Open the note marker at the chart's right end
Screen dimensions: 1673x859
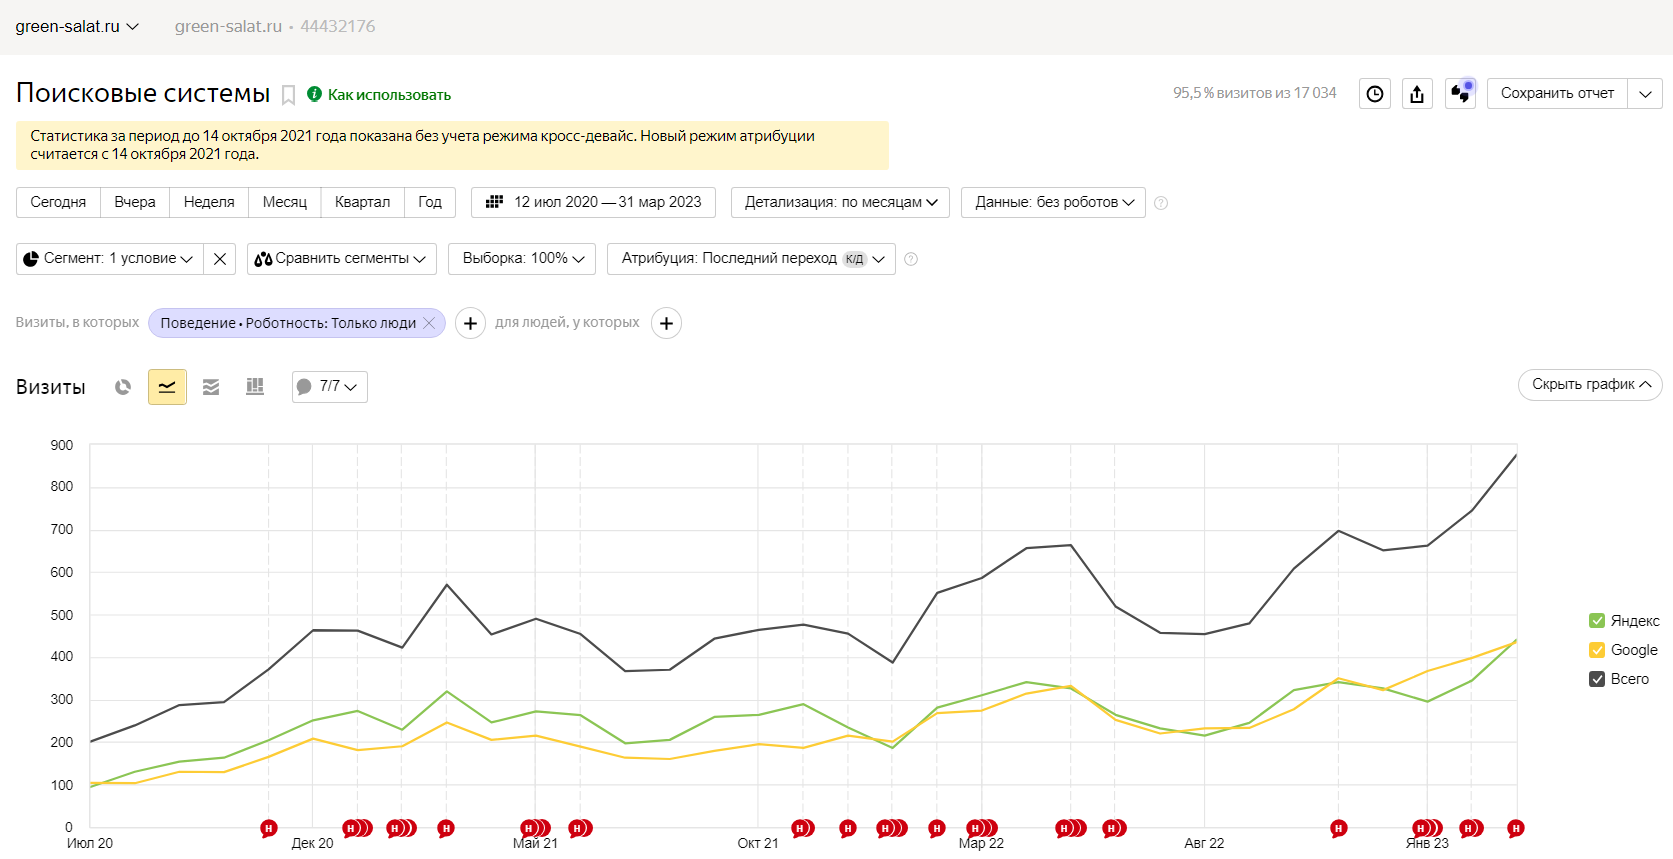pyautogui.click(x=1516, y=828)
